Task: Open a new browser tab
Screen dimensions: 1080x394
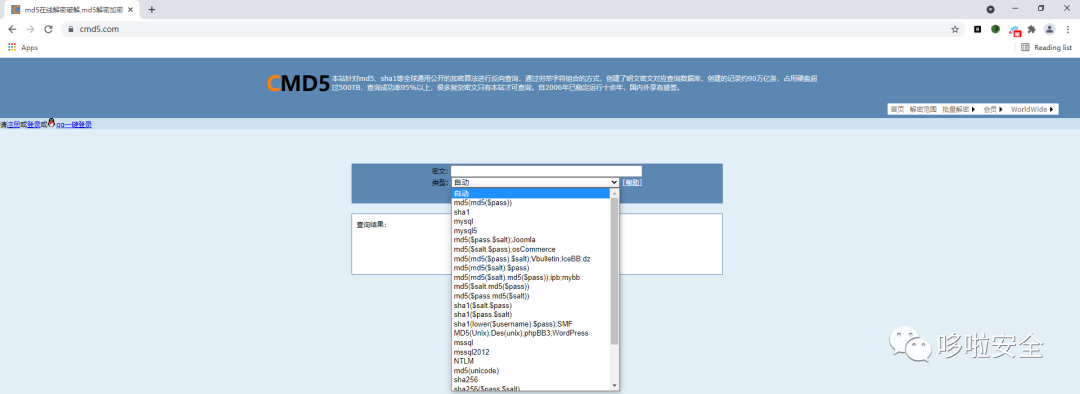Action: point(152,10)
